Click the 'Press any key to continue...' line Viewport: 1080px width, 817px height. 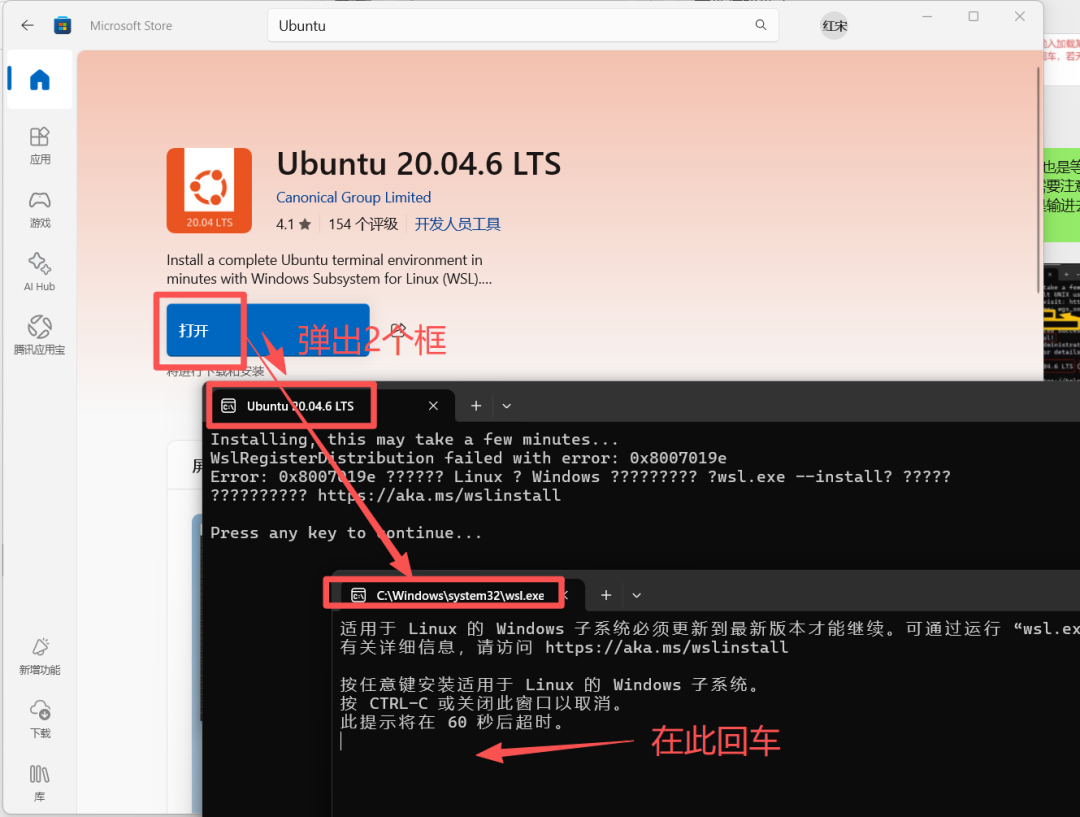click(x=346, y=532)
